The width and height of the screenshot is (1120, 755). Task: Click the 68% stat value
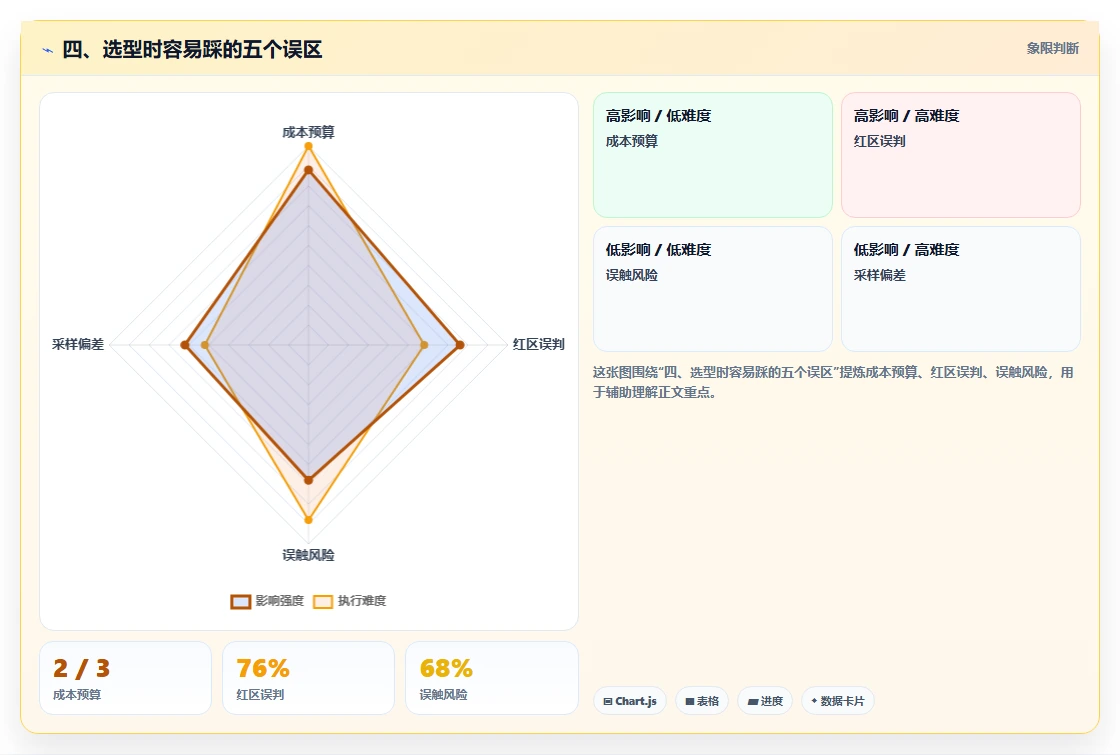[x=446, y=669]
